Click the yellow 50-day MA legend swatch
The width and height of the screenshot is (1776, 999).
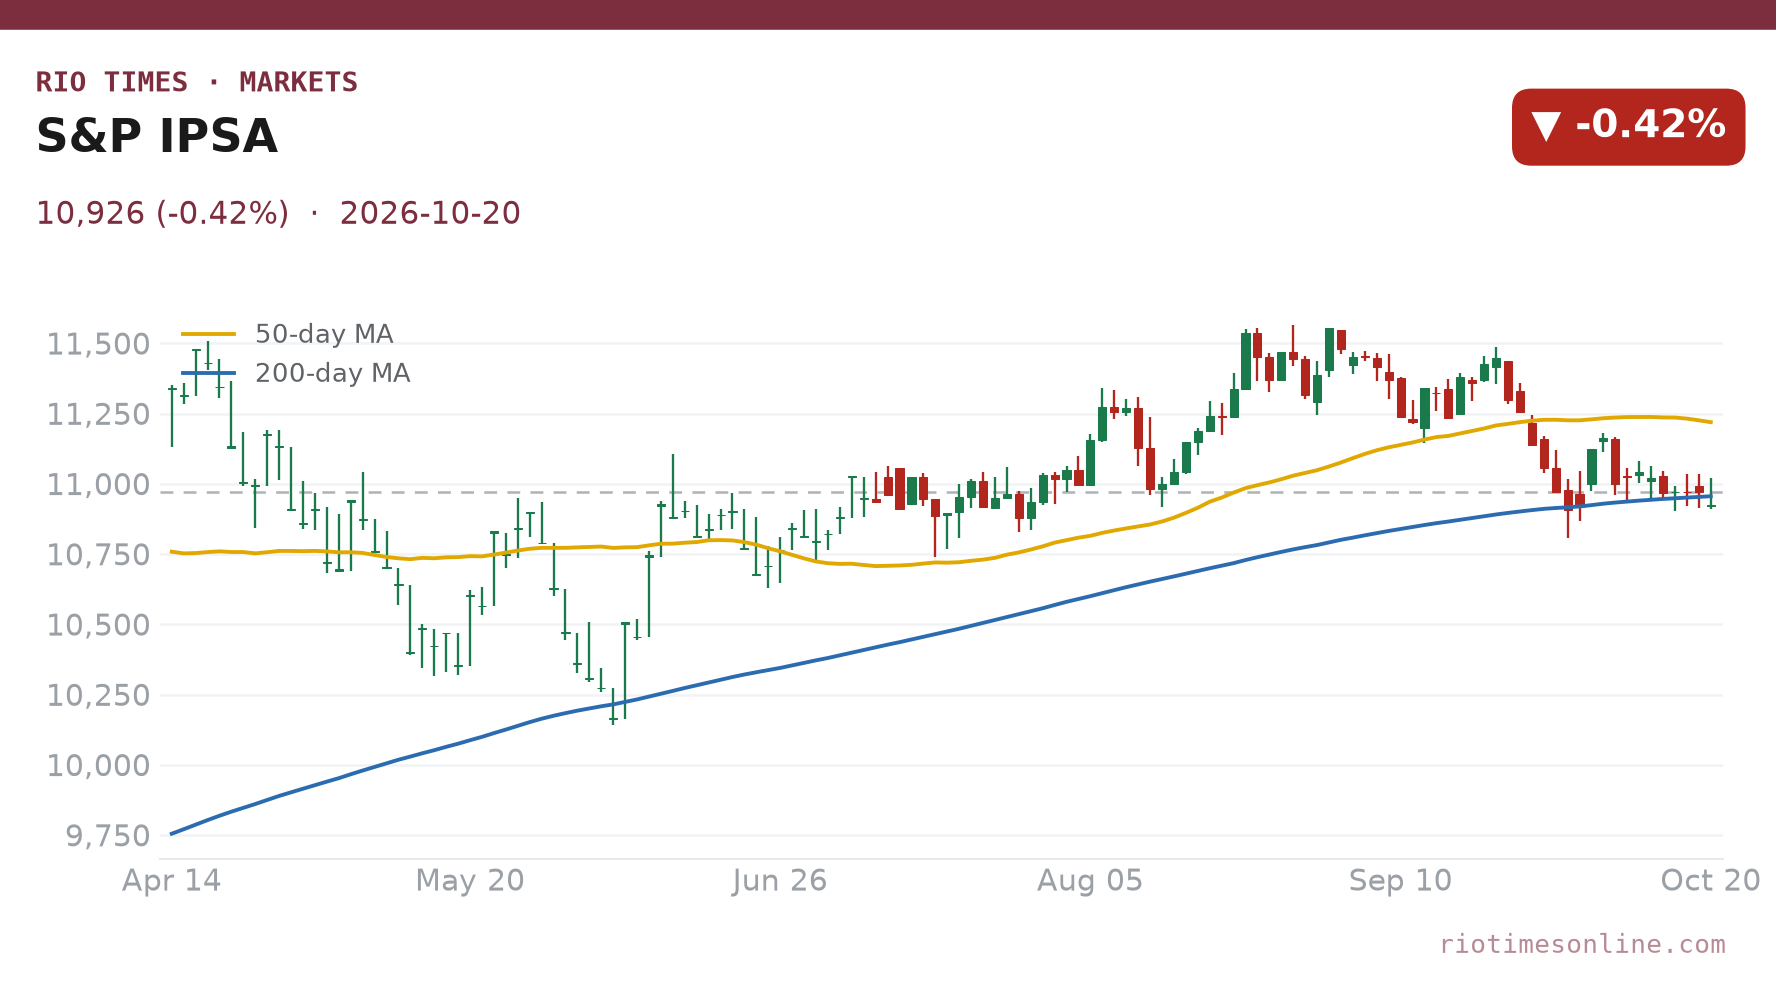point(209,334)
